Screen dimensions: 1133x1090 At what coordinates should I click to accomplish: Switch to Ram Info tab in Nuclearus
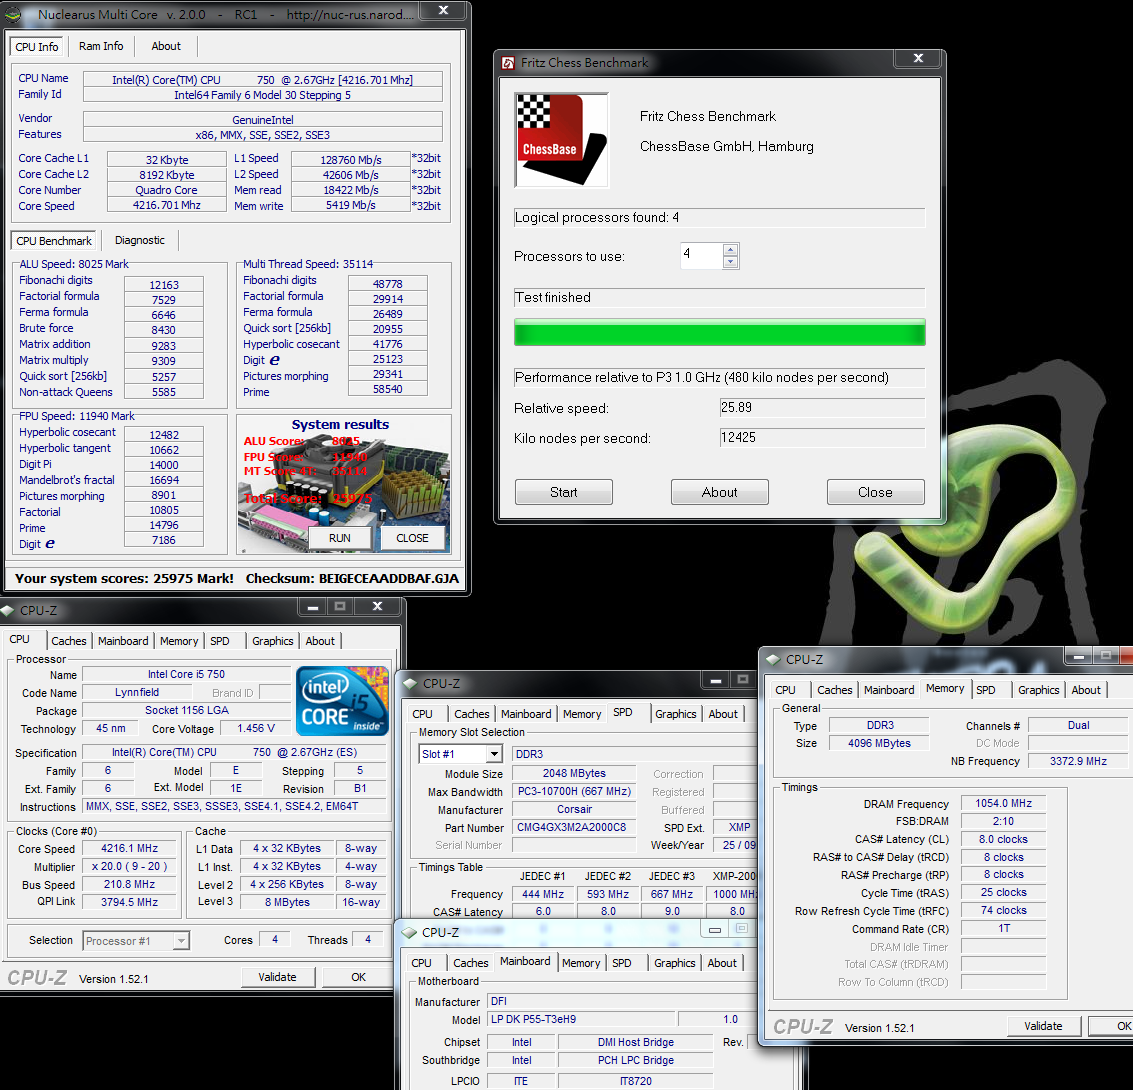point(101,46)
